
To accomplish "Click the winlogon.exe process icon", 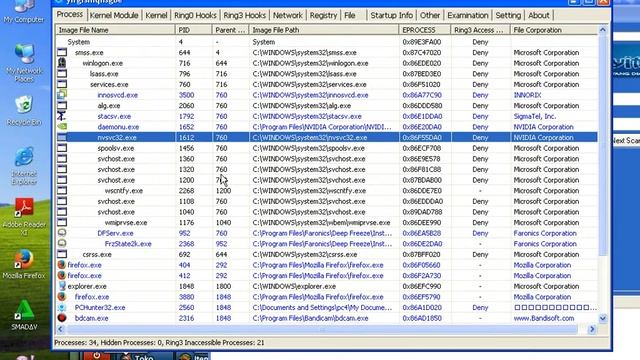I will point(62,63).
